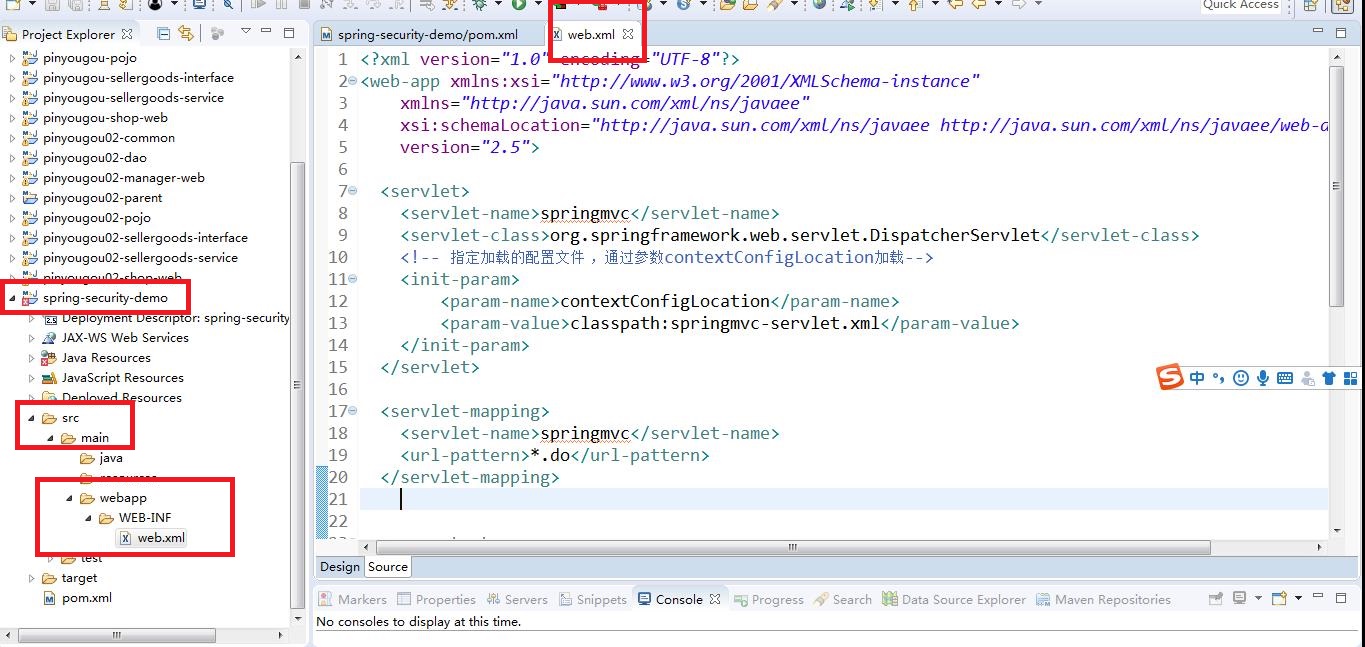The height and width of the screenshot is (647, 1365).
Task: Open the Maven Repositories tab
Action: click(1103, 599)
